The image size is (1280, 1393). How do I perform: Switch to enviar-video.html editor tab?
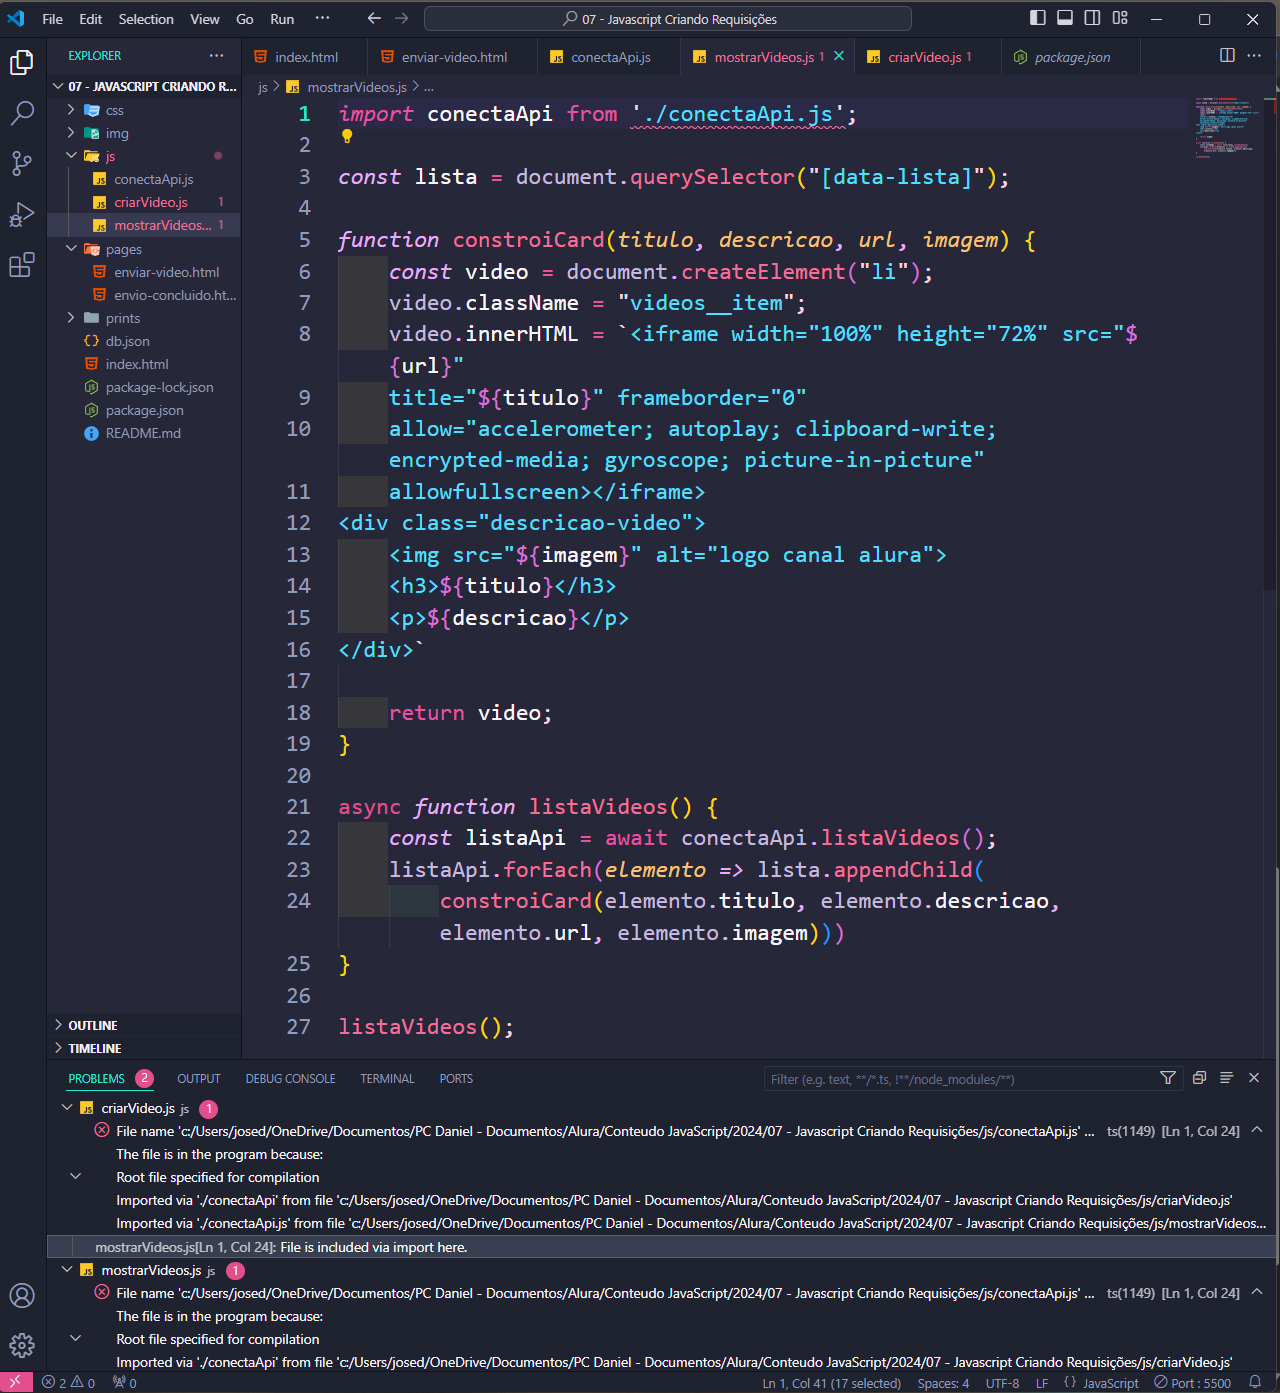tap(453, 57)
